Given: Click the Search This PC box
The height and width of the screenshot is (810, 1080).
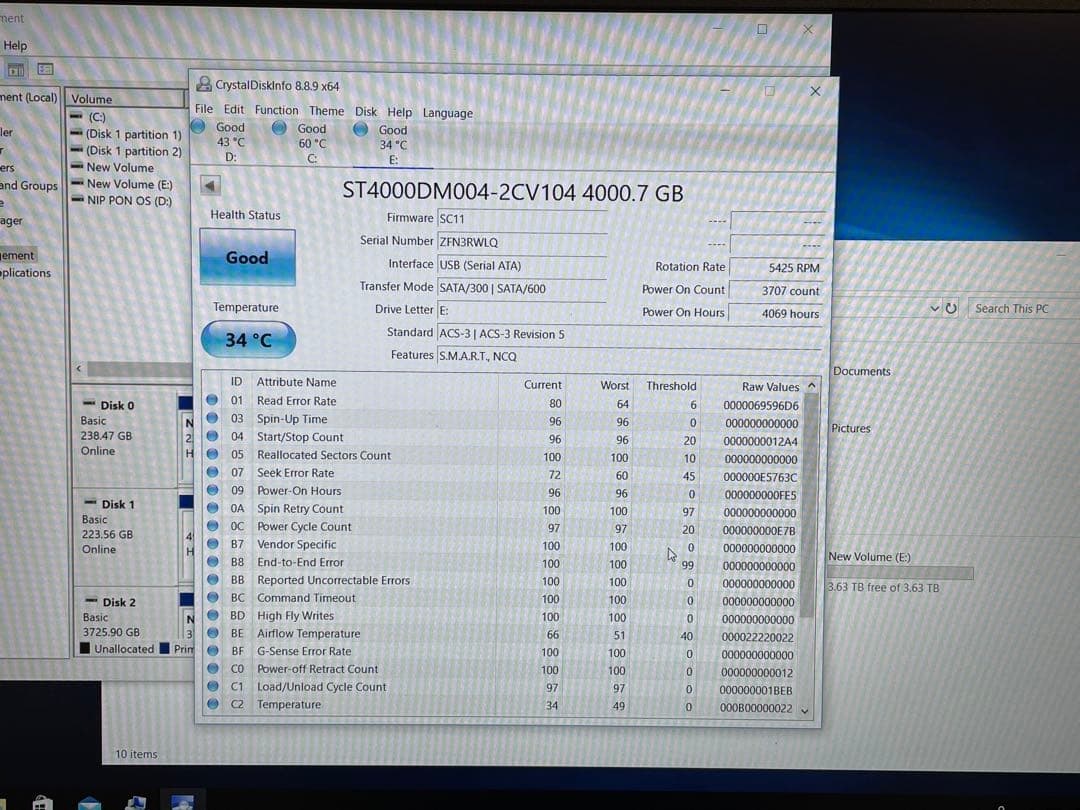Looking at the screenshot, I should tap(1022, 309).
